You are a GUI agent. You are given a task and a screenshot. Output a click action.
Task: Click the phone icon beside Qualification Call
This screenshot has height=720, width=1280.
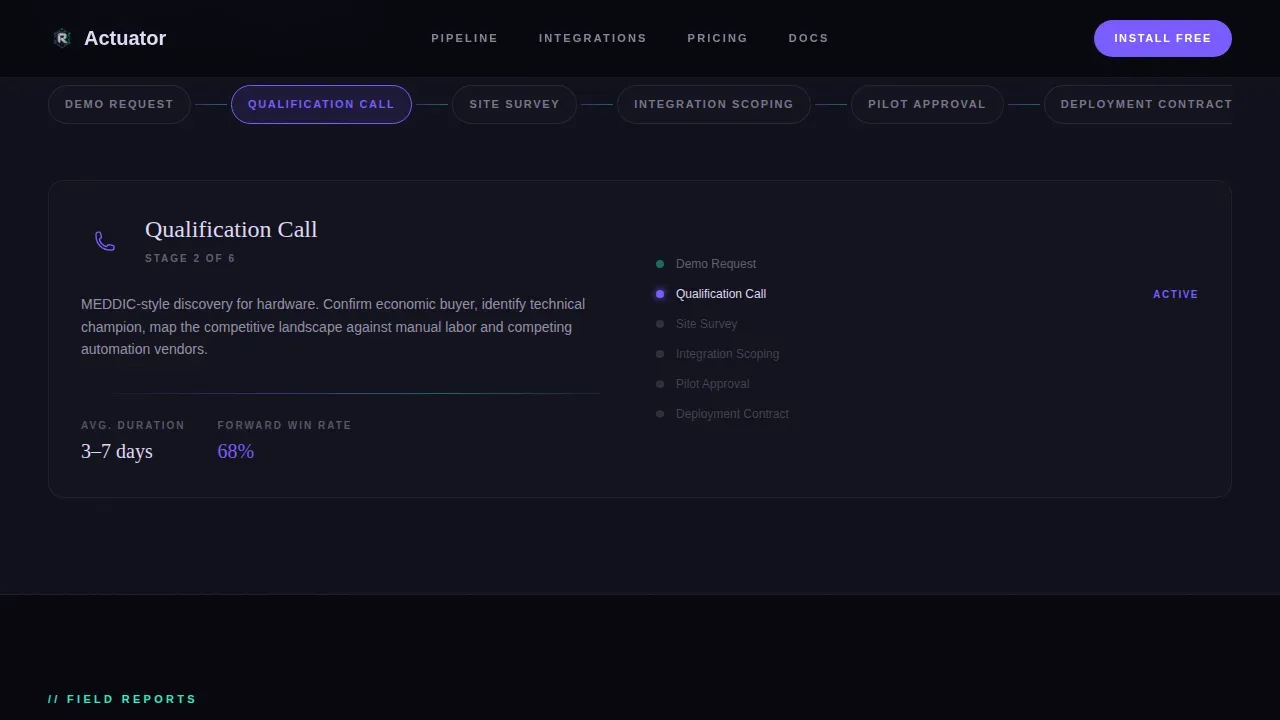tap(105, 241)
